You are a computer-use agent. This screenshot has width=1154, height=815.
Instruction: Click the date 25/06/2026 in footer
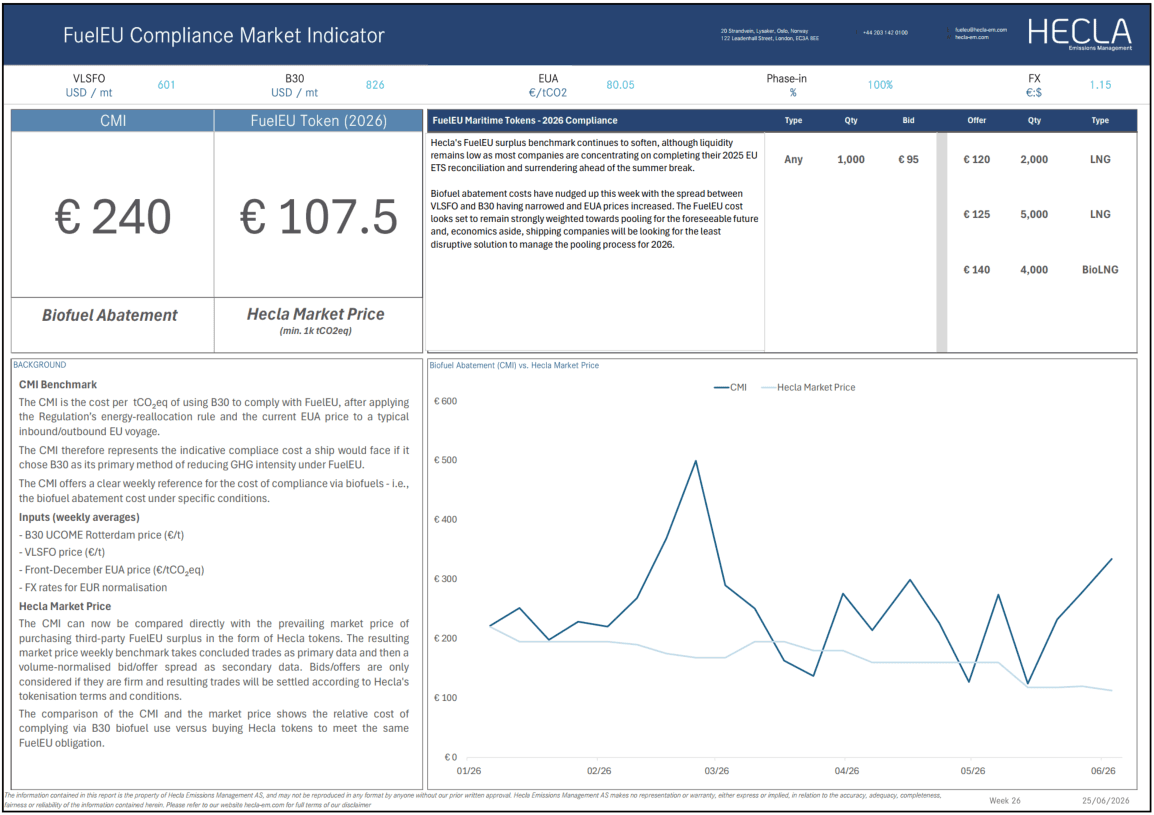tap(1105, 800)
